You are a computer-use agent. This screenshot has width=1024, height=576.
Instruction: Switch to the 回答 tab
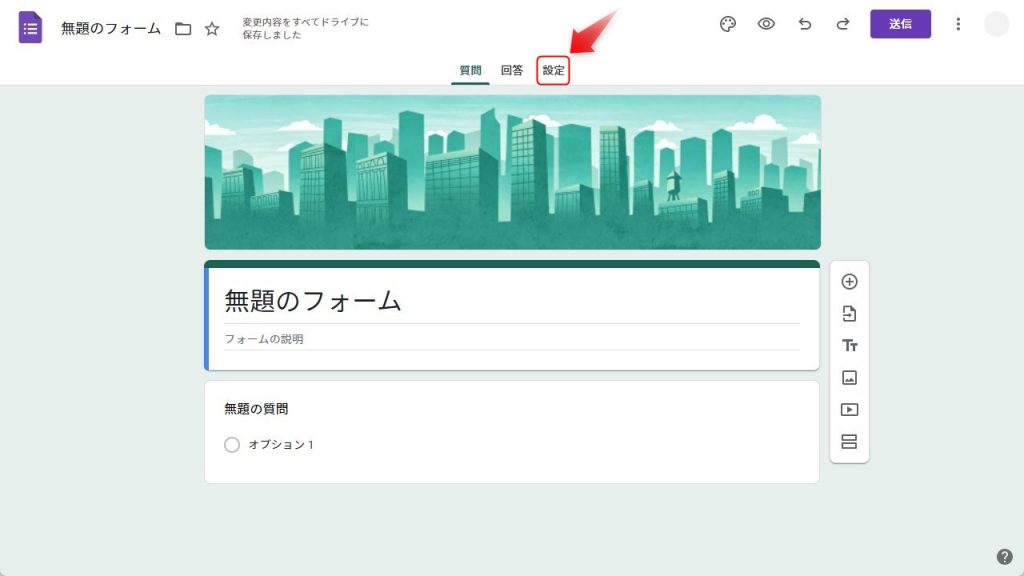[512, 71]
